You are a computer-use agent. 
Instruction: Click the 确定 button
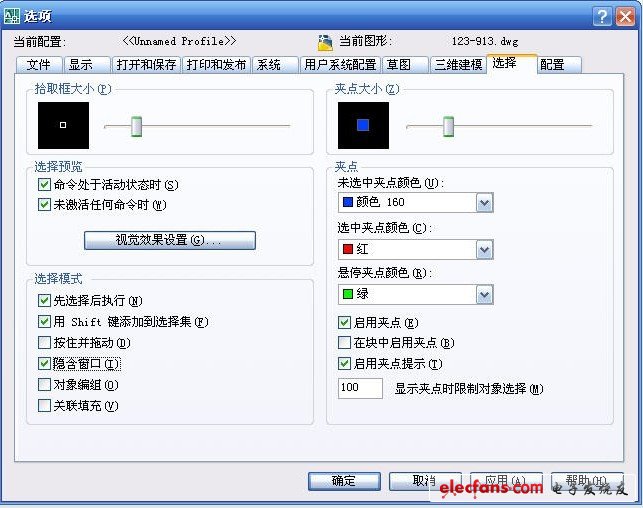344,481
